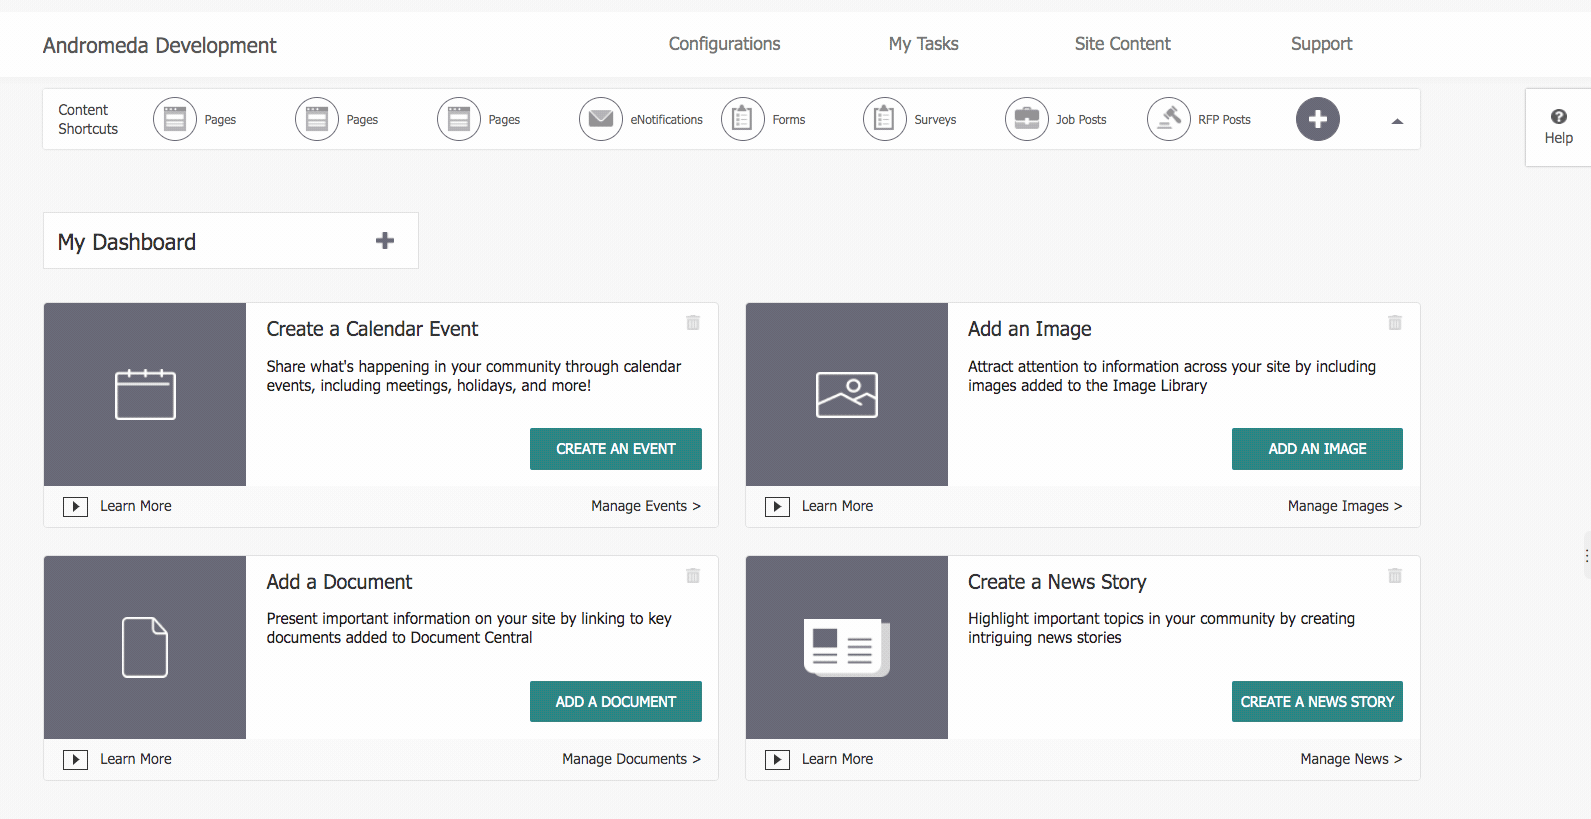The image size is (1591, 819).
Task: Follow the Manage Images link
Action: (1344, 506)
